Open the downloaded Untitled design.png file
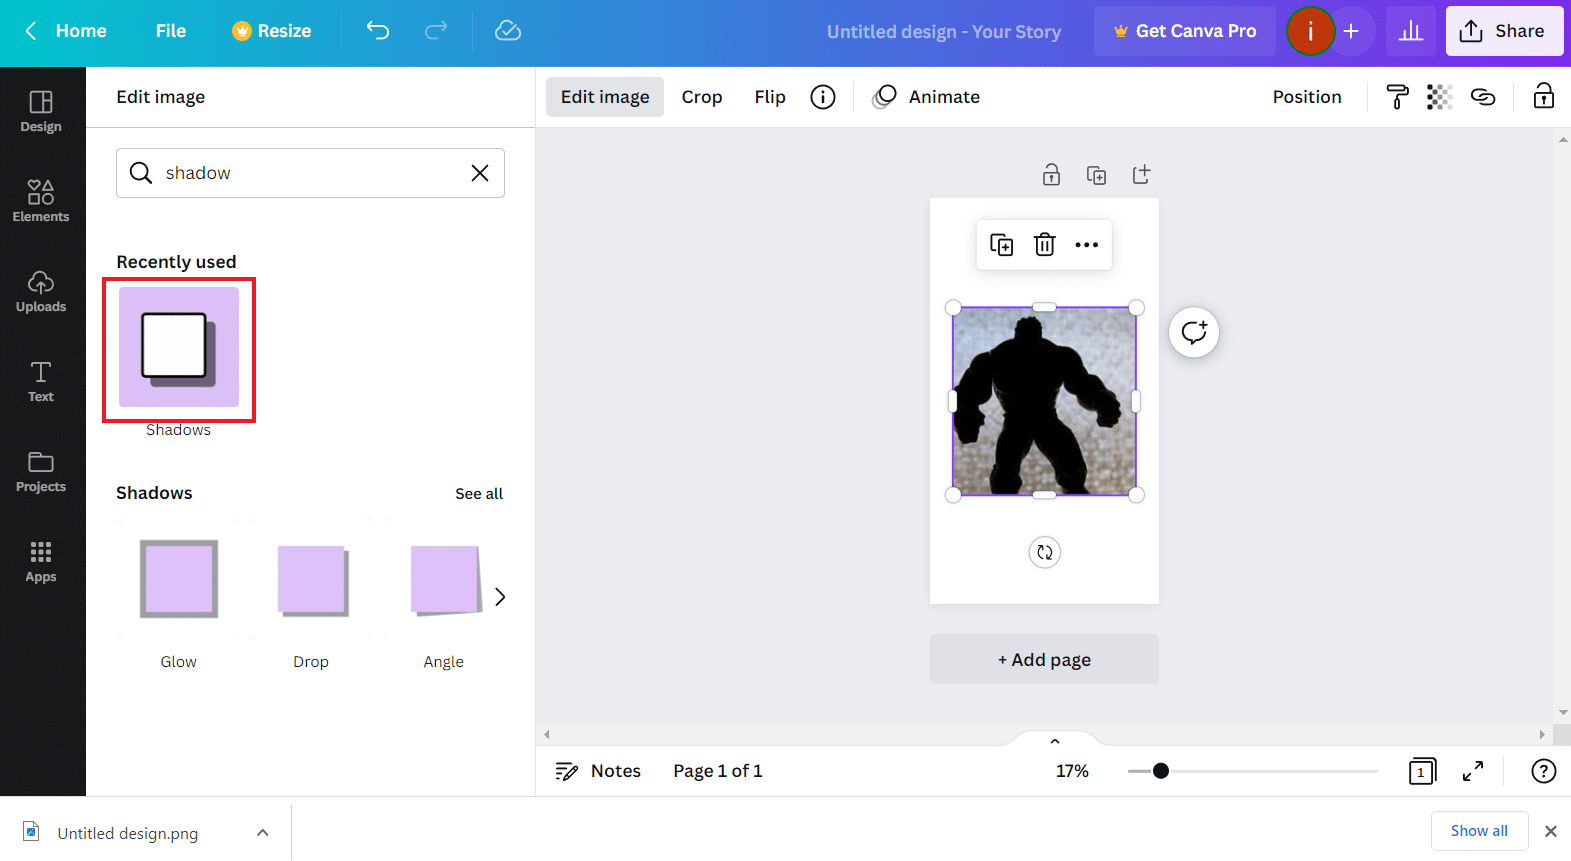1571x861 pixels. [x=127, y=833]
